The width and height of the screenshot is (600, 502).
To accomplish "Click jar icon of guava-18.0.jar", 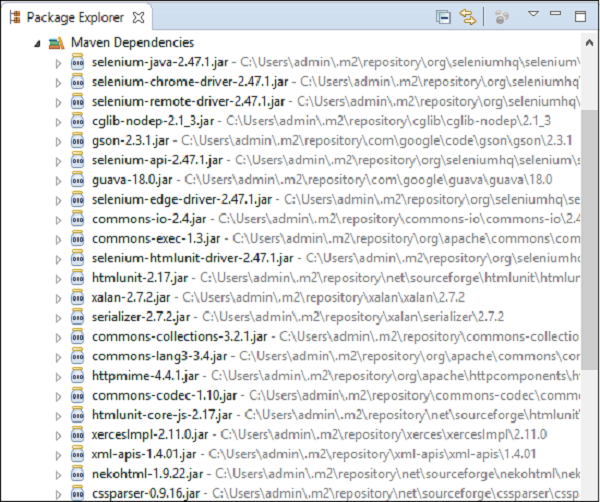I will [78, 179].
